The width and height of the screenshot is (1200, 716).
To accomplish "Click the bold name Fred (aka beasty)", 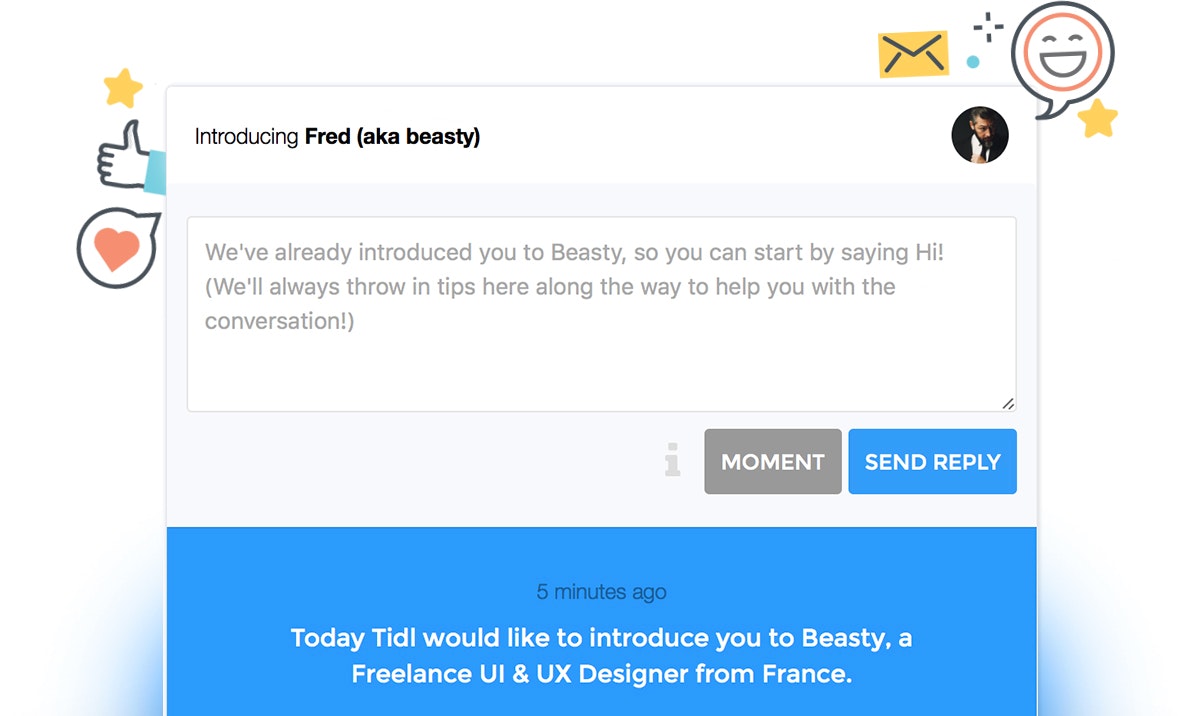I will tap(392, 136).
